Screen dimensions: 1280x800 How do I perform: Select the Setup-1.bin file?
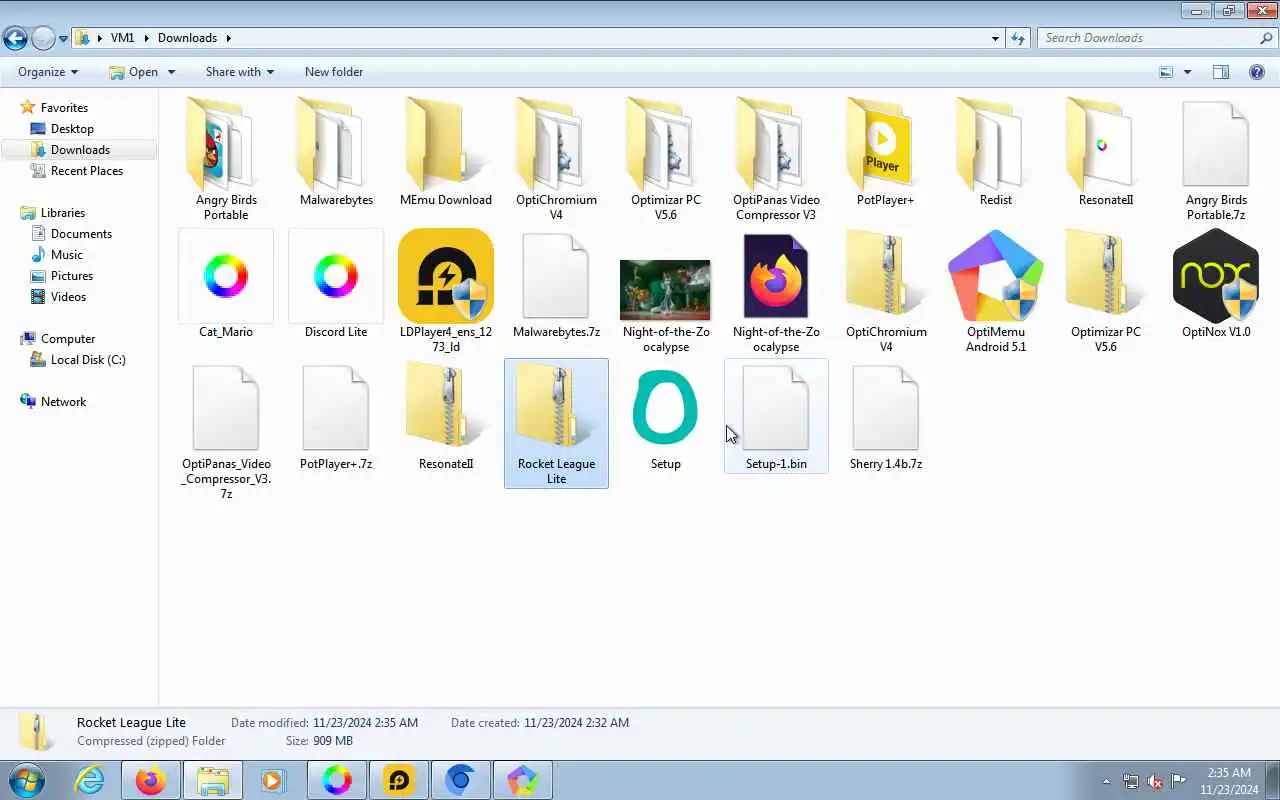(x=776, y=417)
